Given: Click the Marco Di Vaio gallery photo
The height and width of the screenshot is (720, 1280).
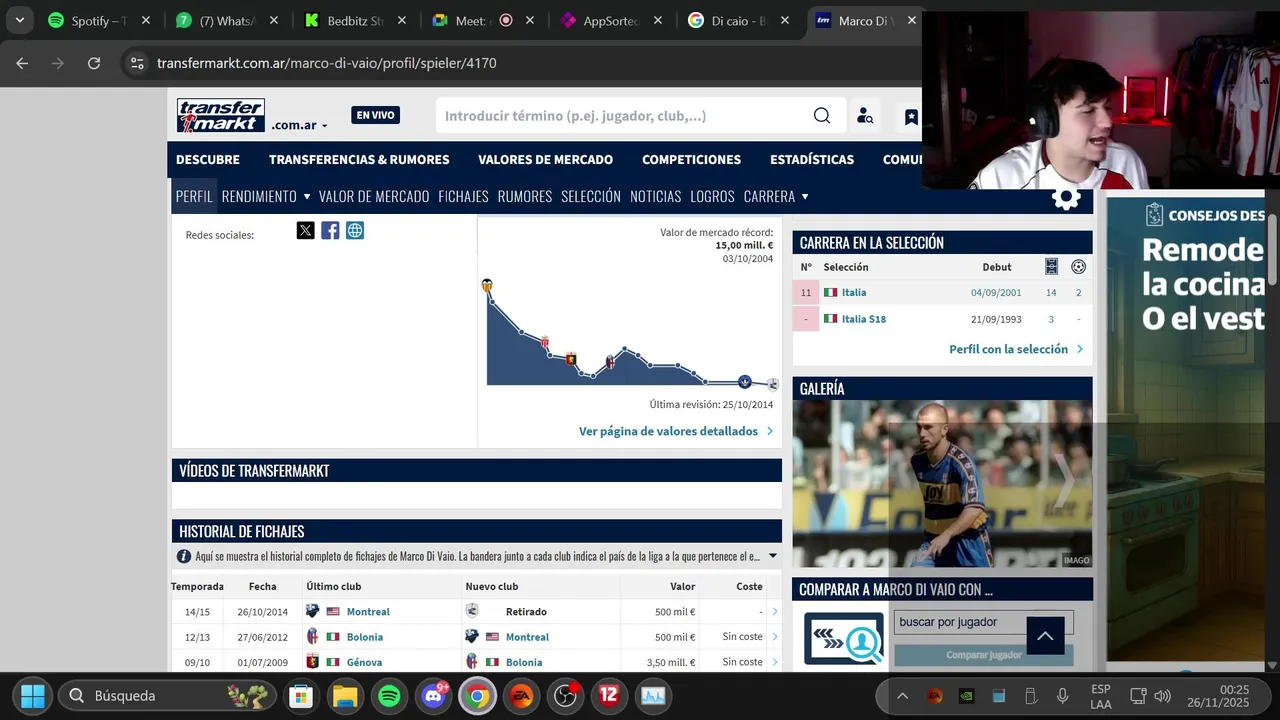Looking at the screenshot, I should [x=942, y=484].
